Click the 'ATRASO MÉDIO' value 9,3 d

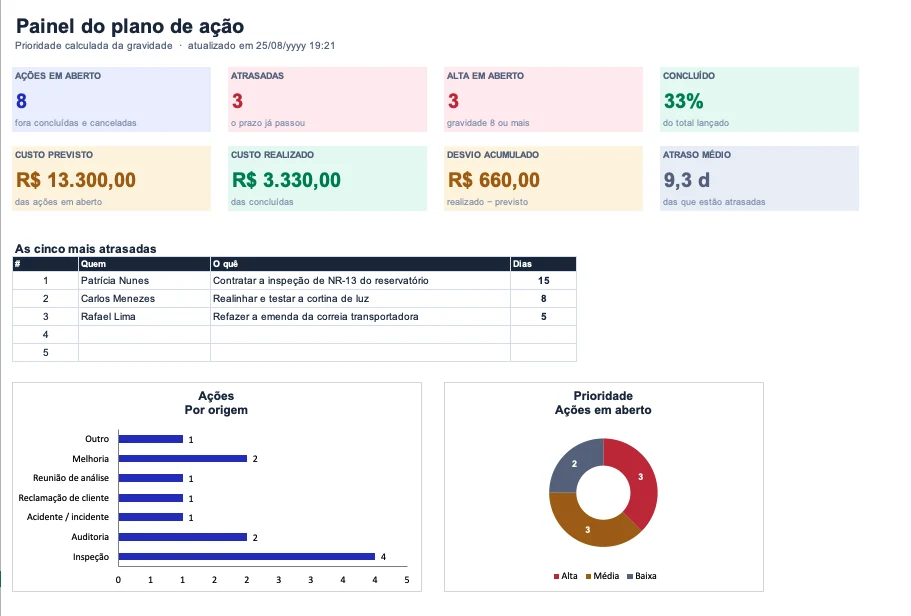687,180
